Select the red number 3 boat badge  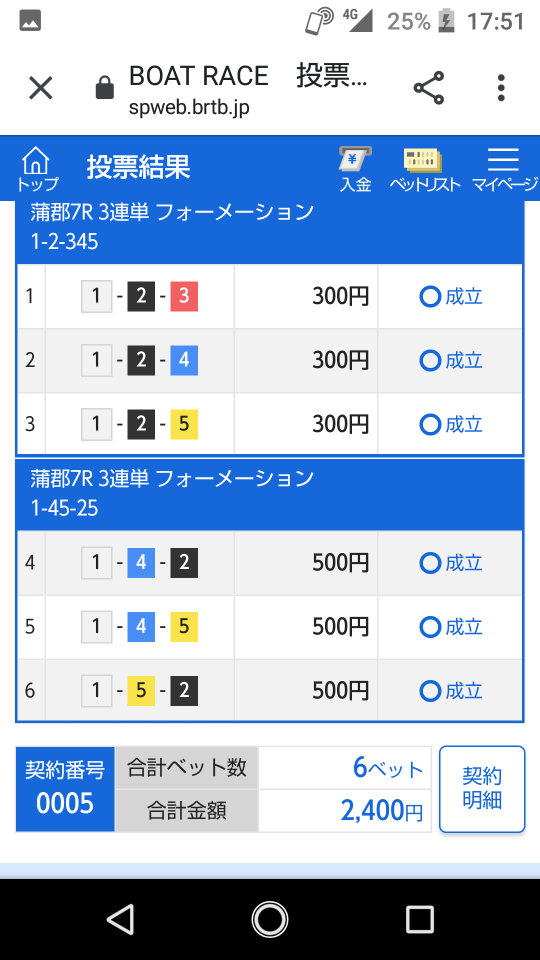click(x=184, y=297)
